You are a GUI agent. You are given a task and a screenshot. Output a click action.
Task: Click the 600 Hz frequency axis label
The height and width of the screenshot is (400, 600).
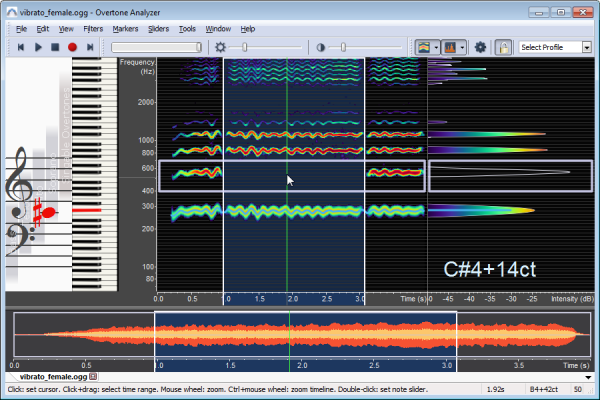coord(148,168)
